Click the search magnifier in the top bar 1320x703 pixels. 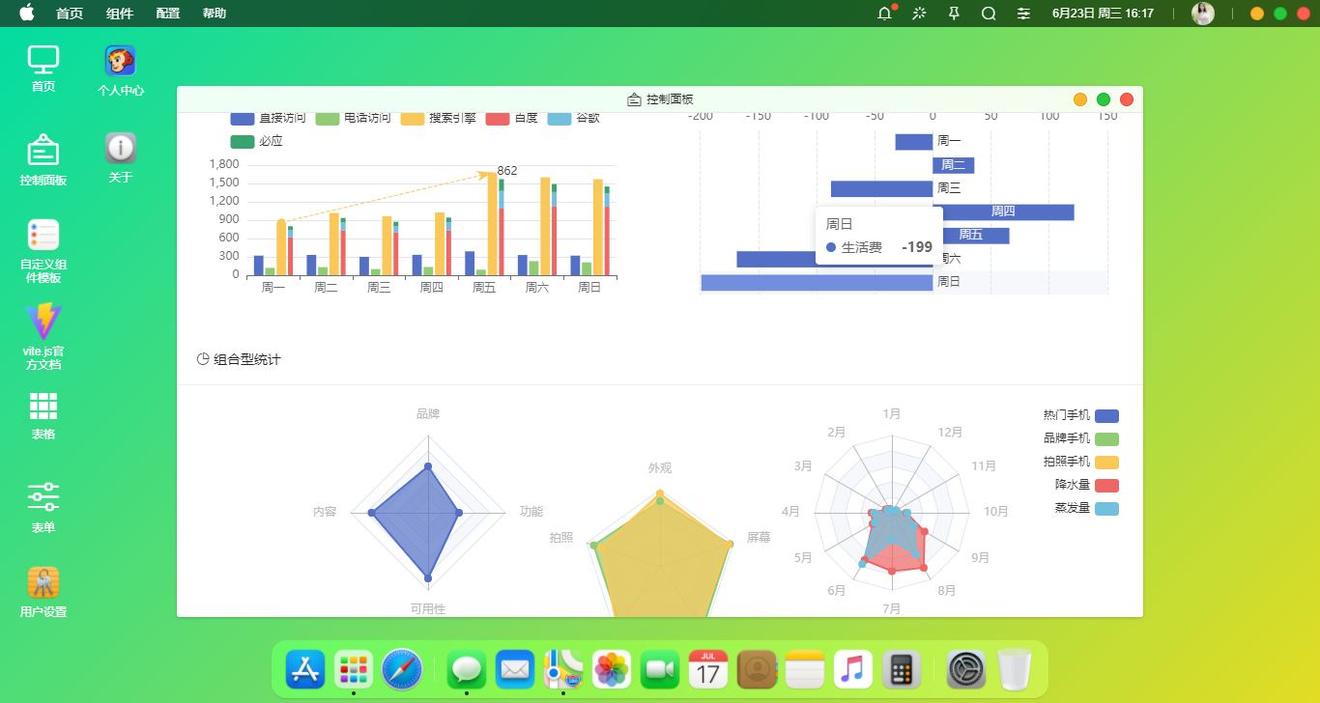point(989,13)
